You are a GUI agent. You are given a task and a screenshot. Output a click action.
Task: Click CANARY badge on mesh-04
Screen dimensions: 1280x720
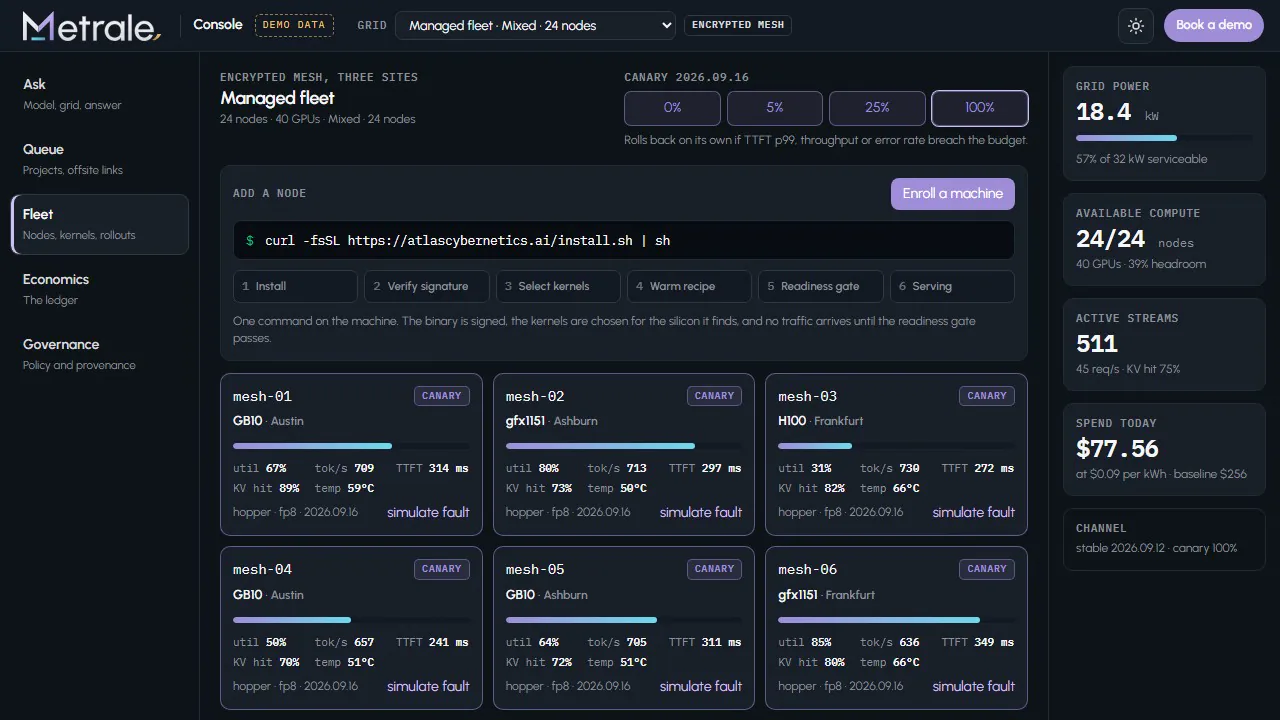[442, 569]
